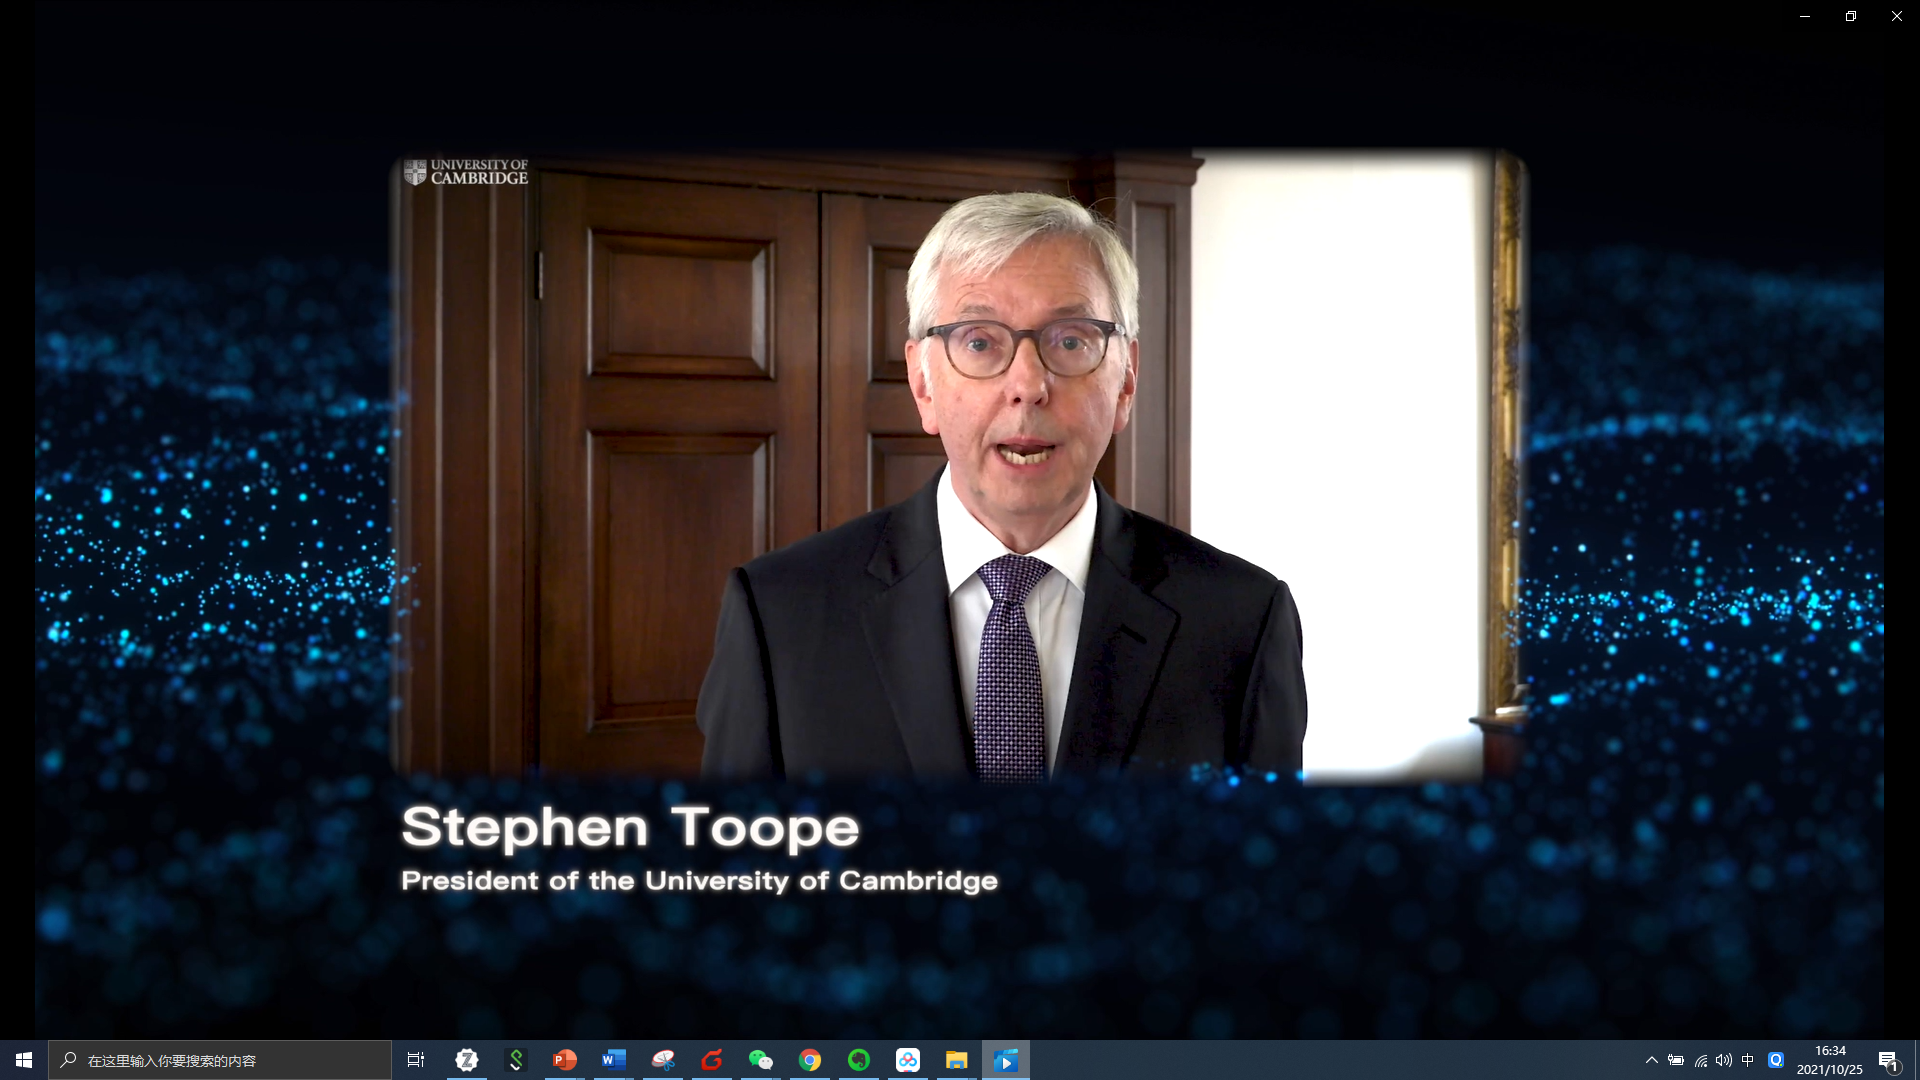Open Task View from the taskbar
The height and width of the screenshot is (1080, 1920).
416,1060
